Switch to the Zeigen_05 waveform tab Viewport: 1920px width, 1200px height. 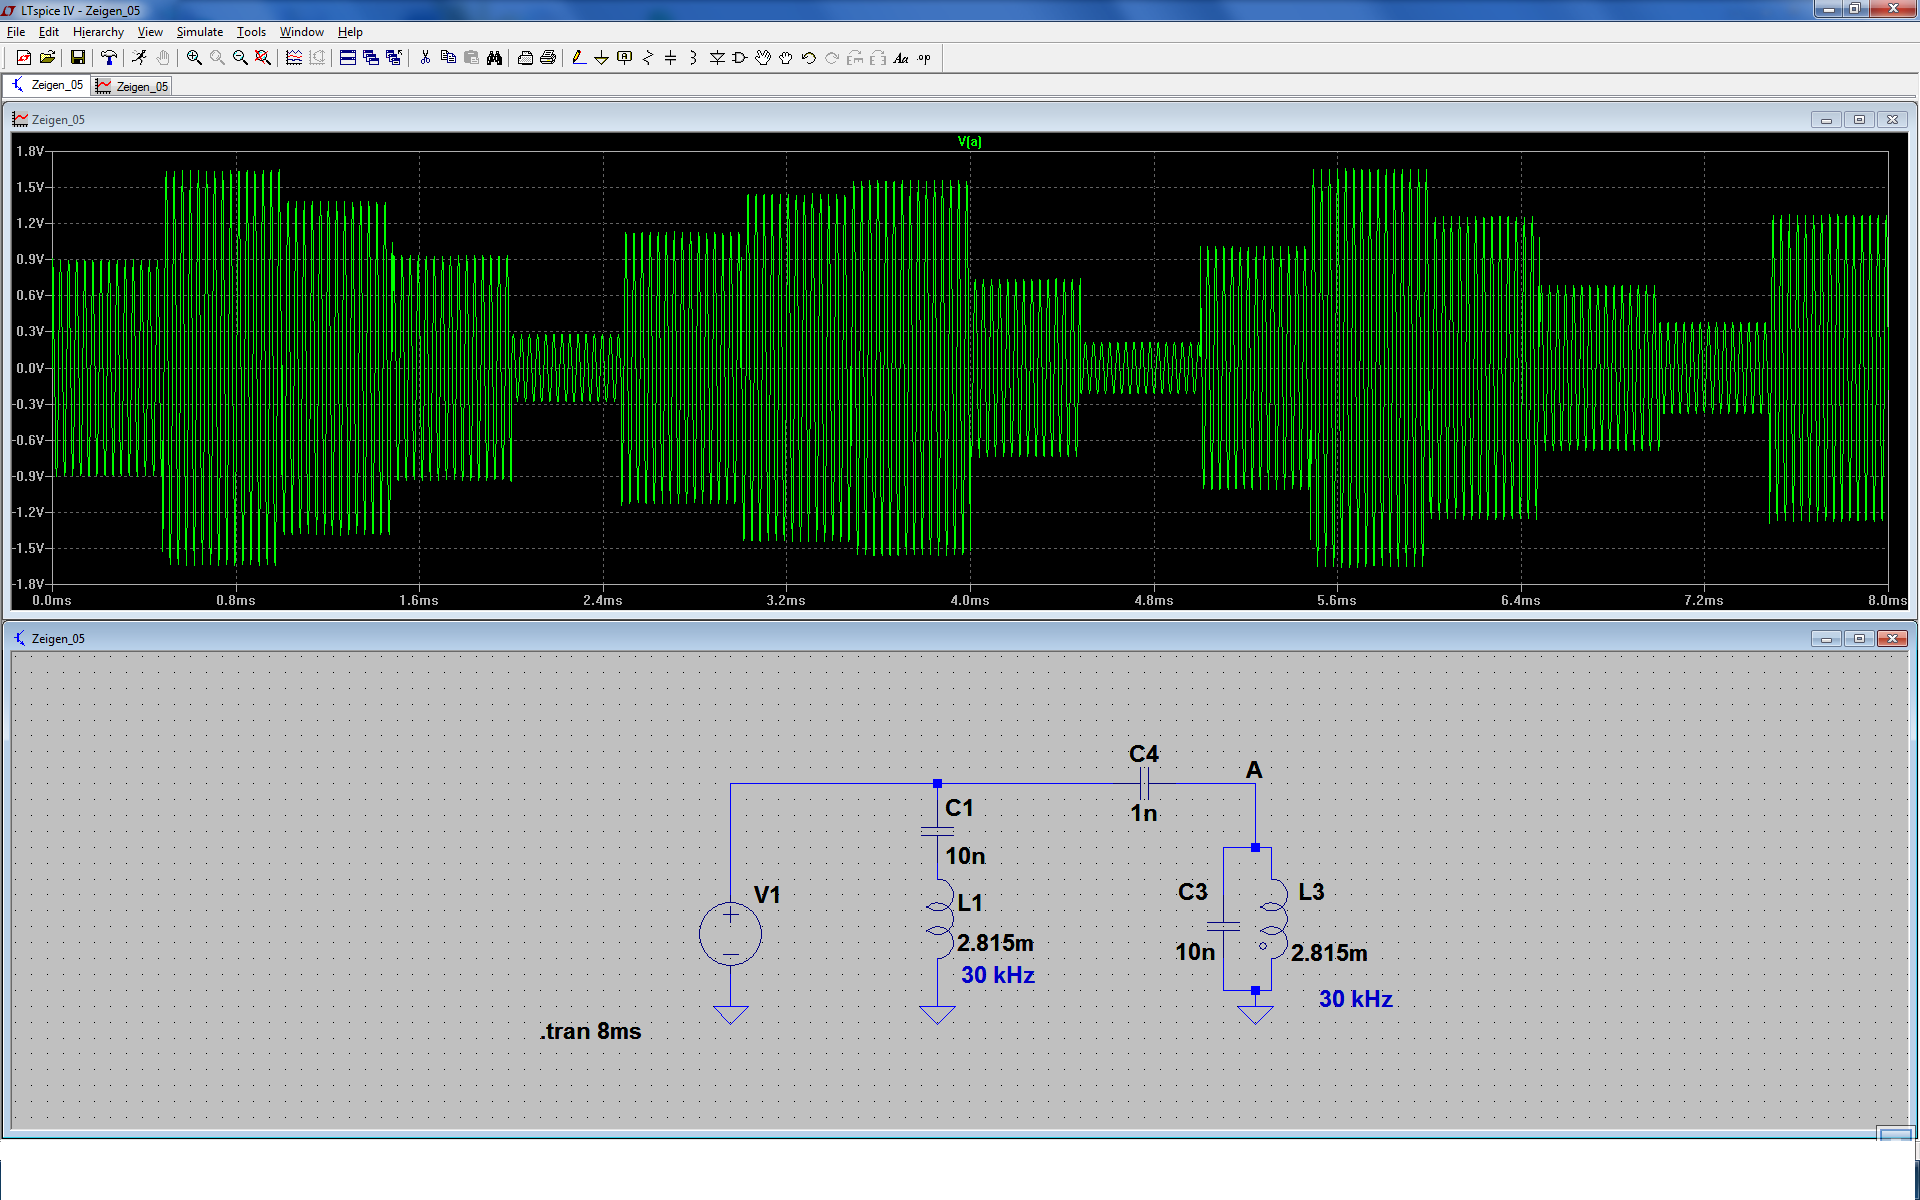[132, 87]
